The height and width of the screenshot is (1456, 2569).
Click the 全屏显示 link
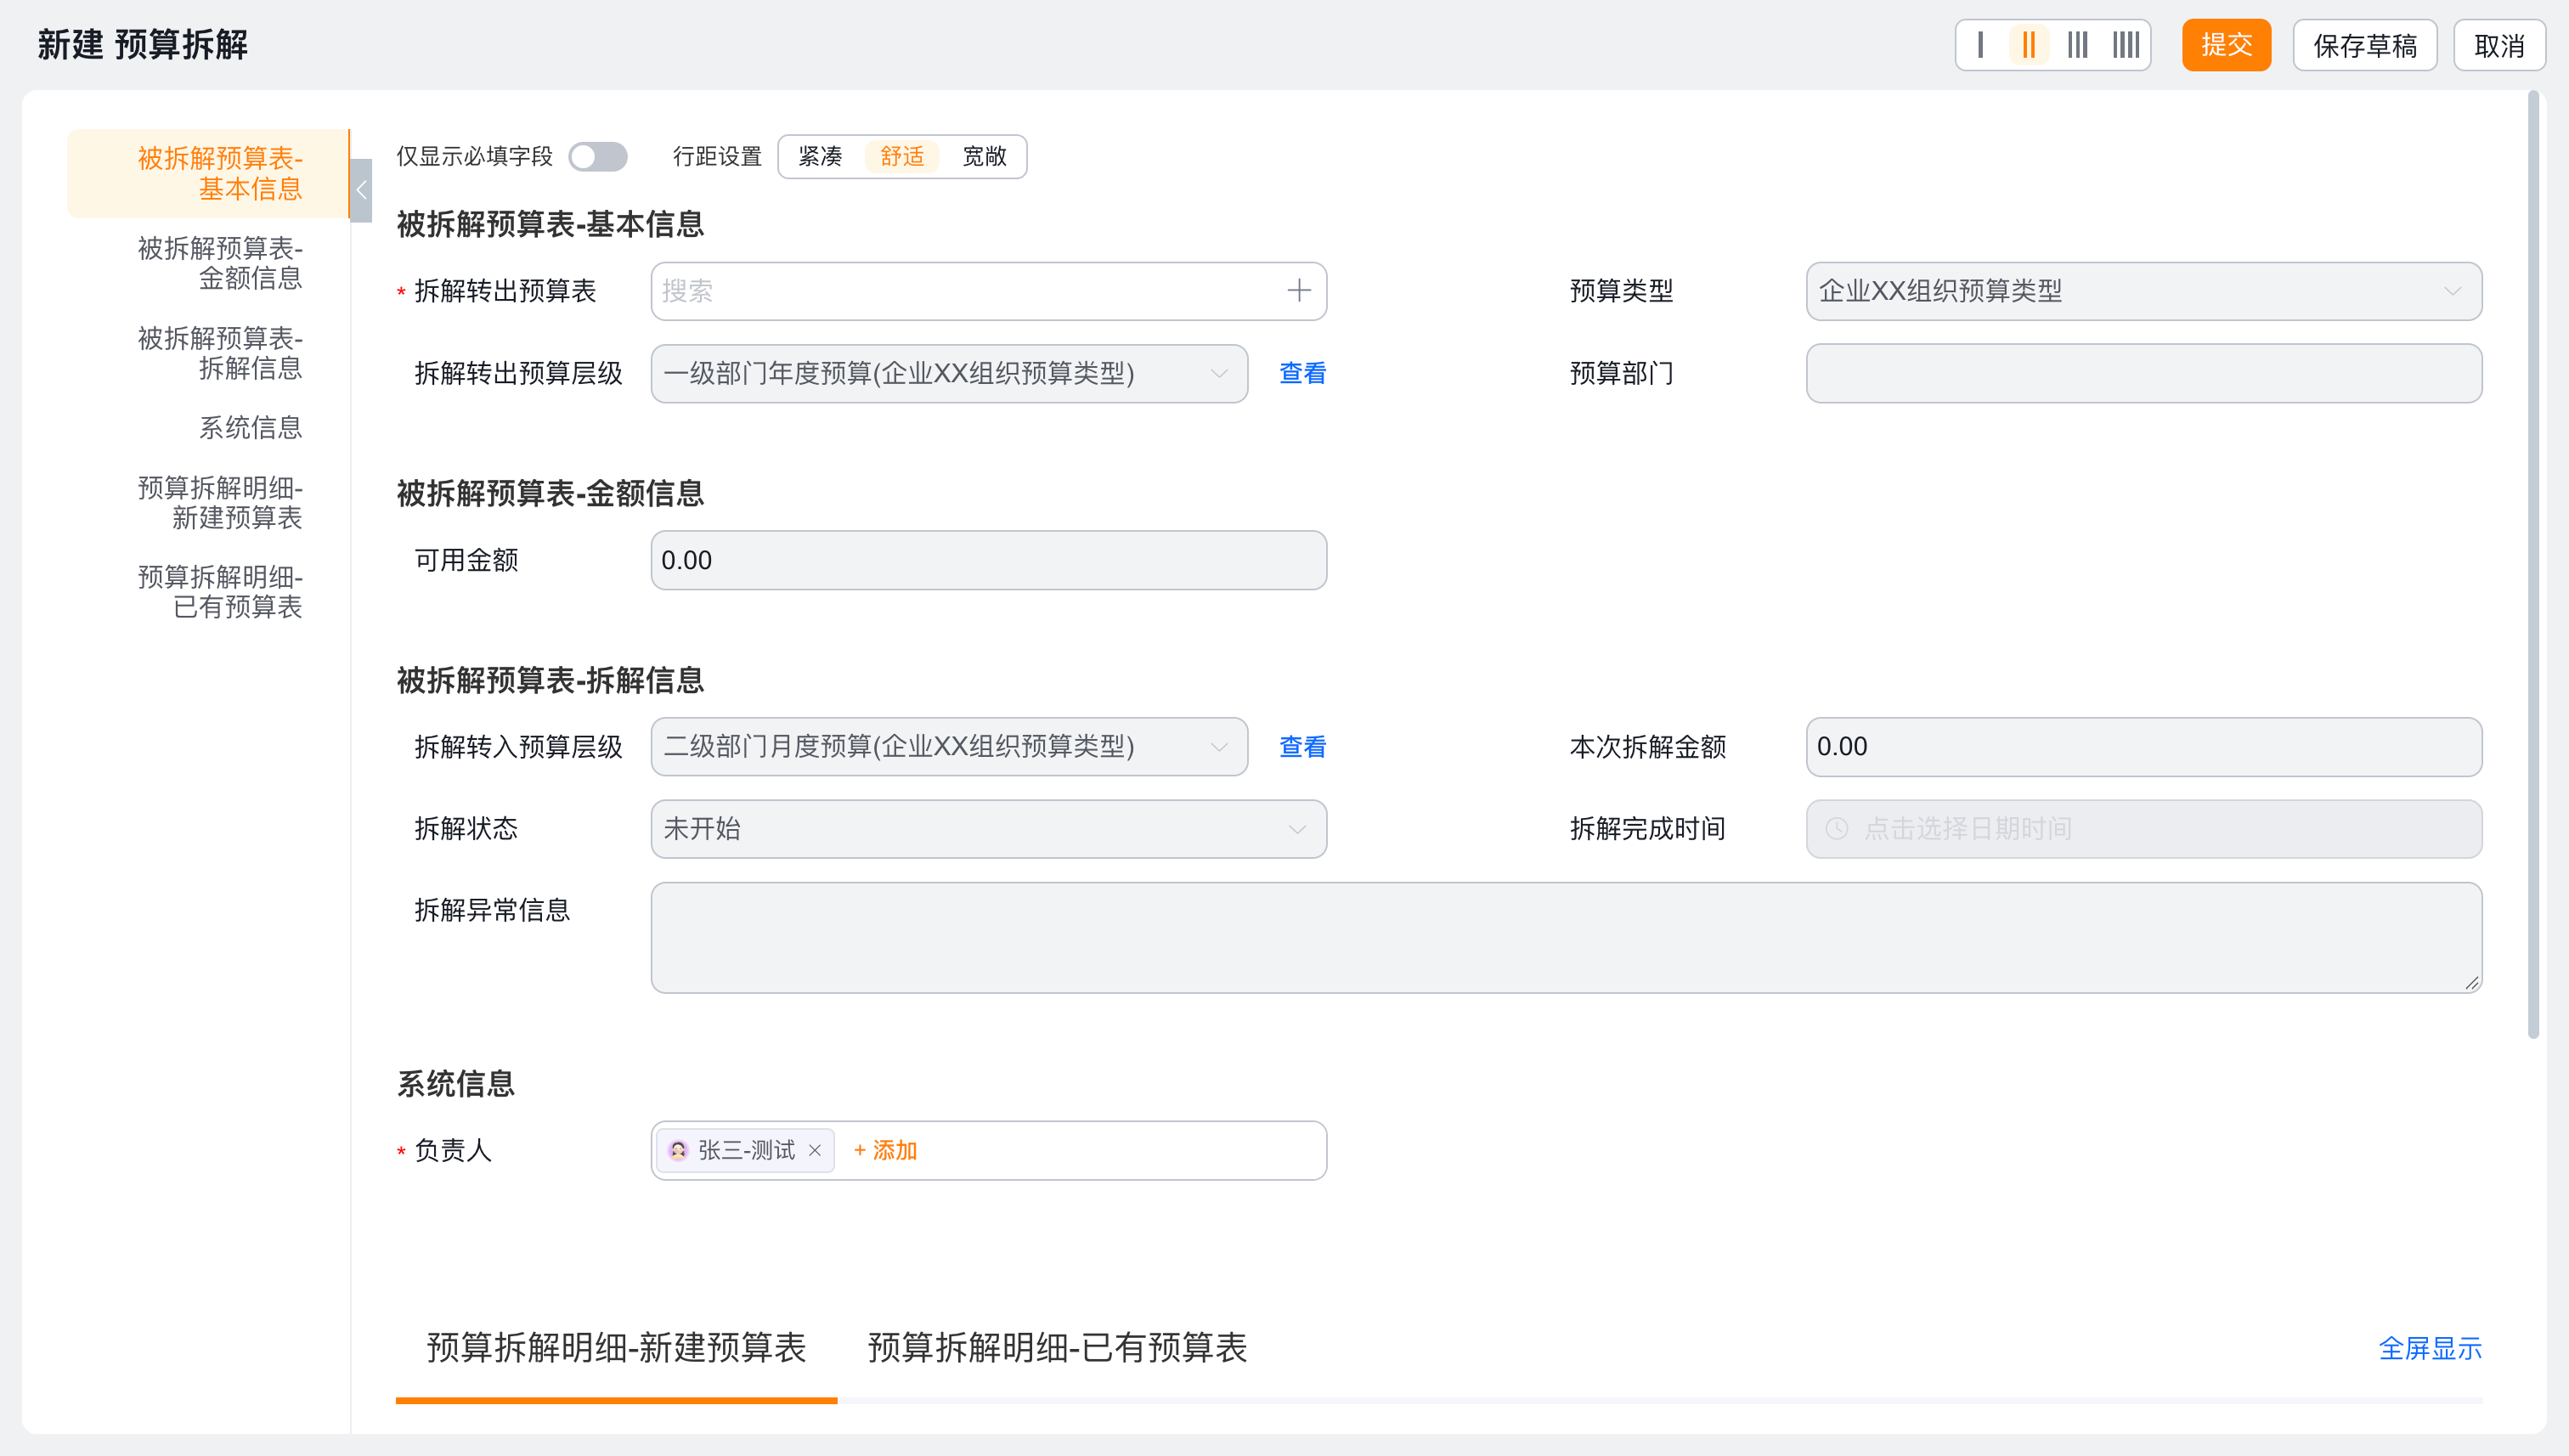2430,1348
